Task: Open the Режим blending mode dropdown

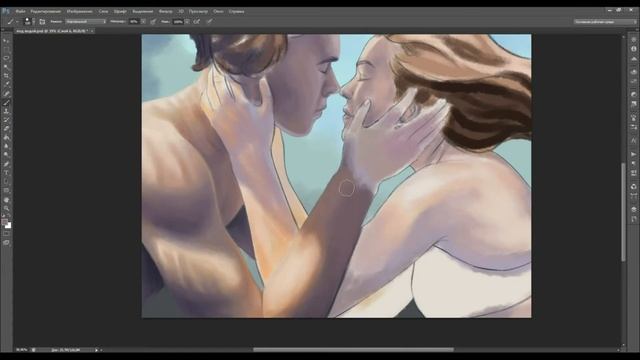Action: pyautogui.click(x=86, y=22)
